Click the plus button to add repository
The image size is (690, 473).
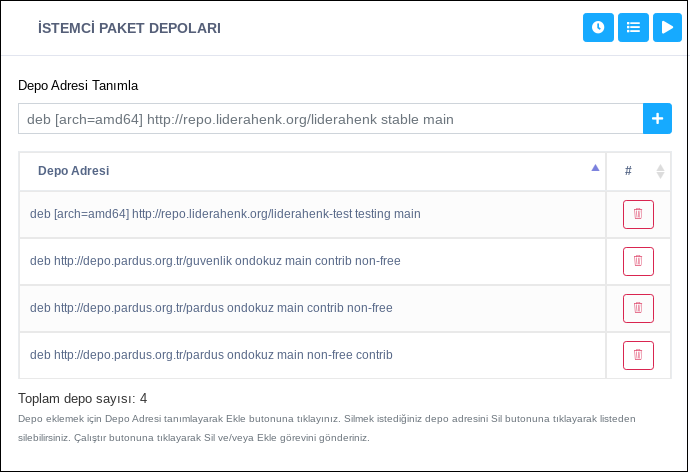[657, 119]
